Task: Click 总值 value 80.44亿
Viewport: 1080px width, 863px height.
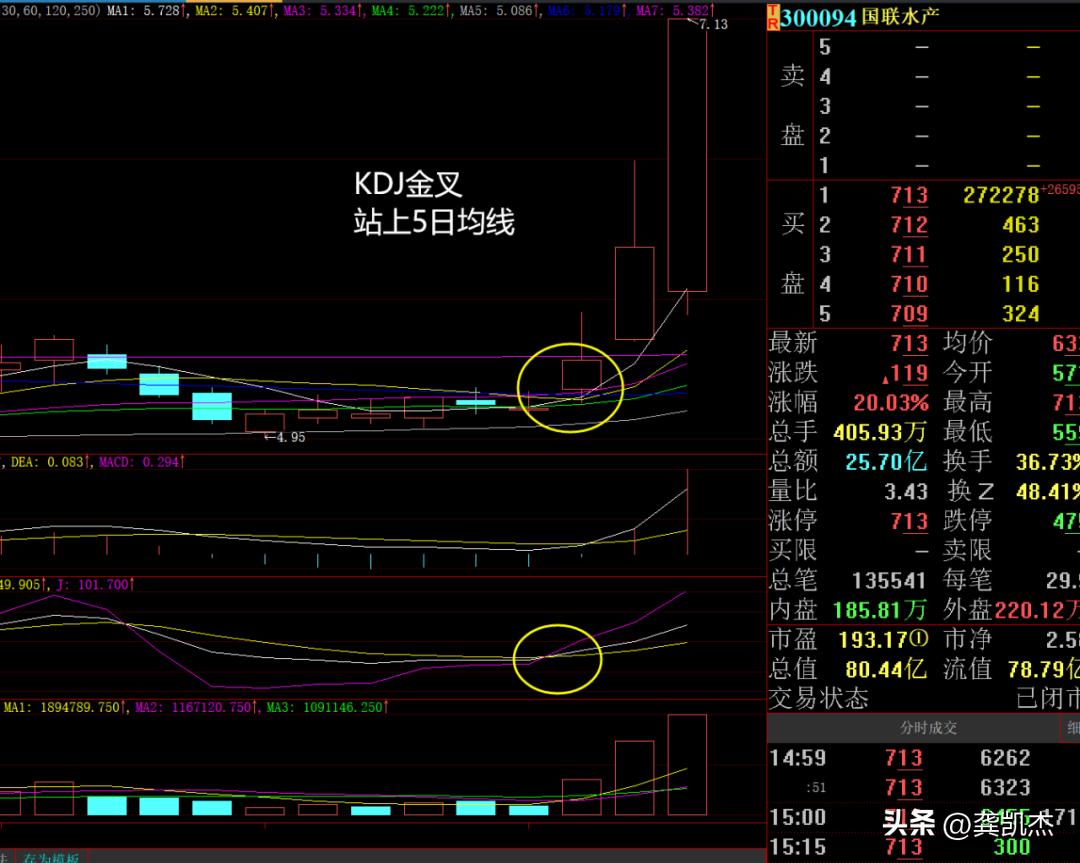Action: (x=886, y=669)
